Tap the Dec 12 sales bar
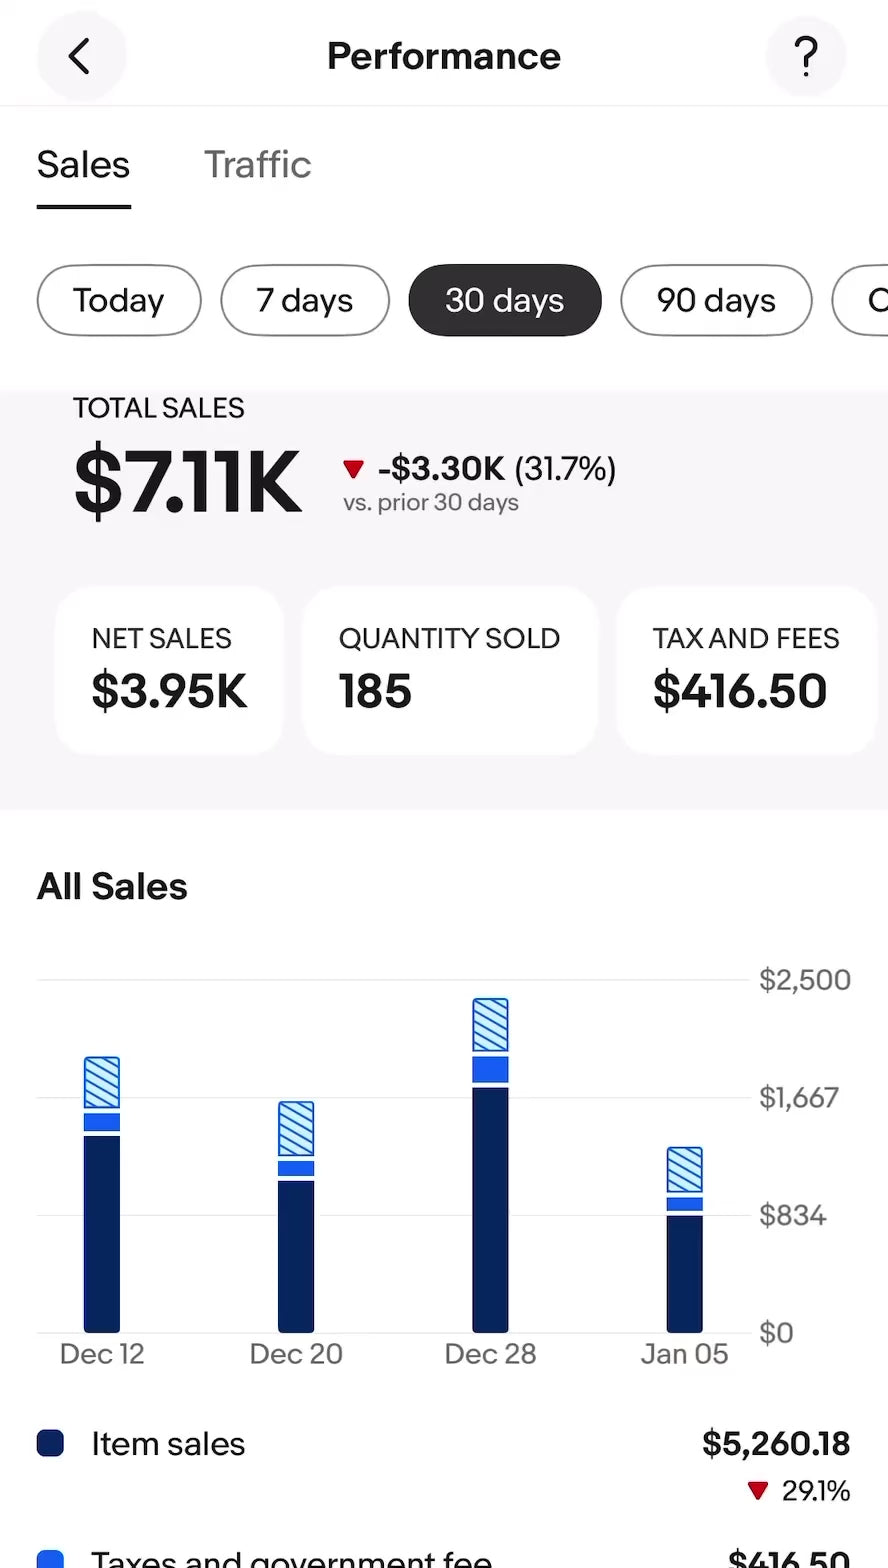Screen dimensions: 888x1568 [x=102, y=1195]
